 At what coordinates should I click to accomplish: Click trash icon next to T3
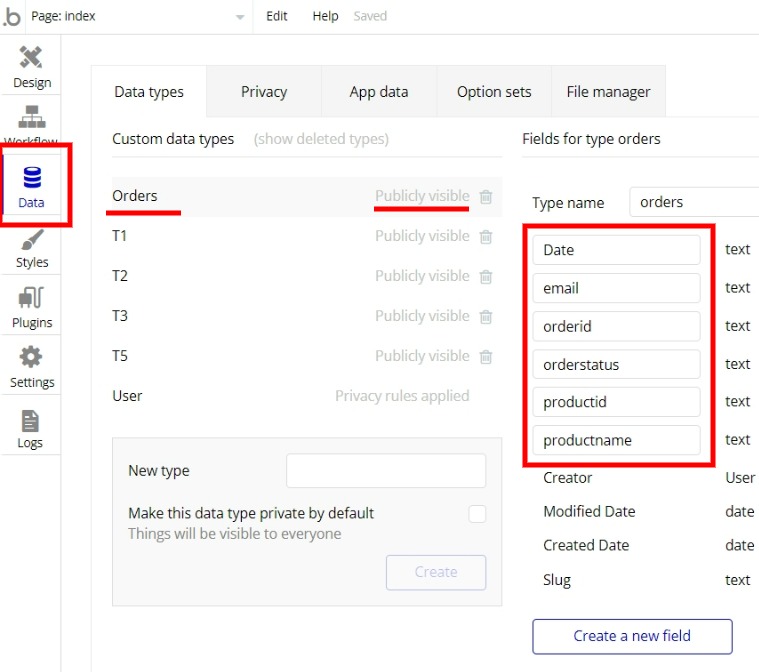tap(486, 317)
